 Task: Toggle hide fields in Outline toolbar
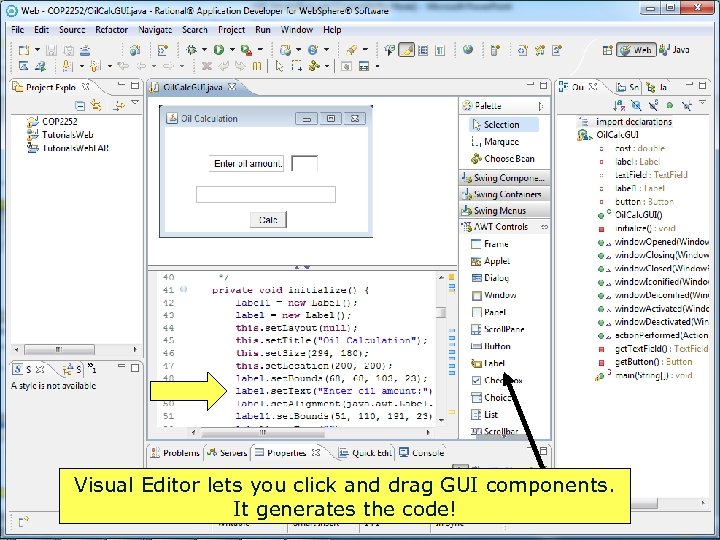636,106
